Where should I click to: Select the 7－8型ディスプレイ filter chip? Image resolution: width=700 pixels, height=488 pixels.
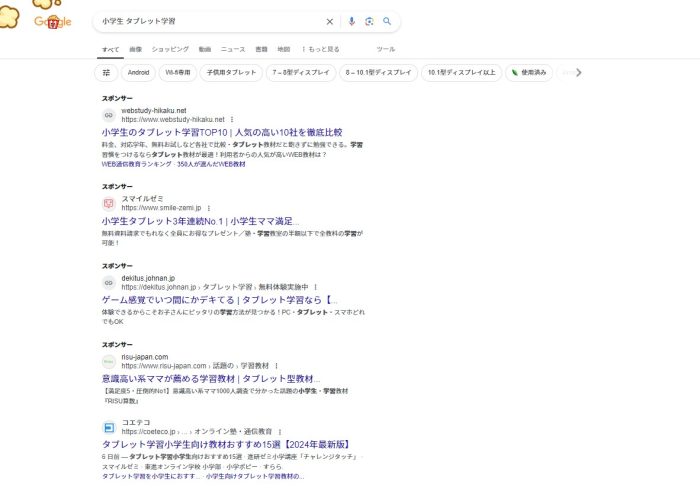tap(301, 72)
